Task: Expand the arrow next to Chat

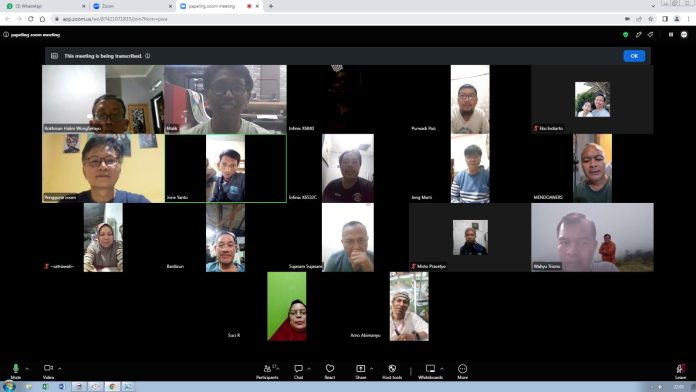Action: 309,368
